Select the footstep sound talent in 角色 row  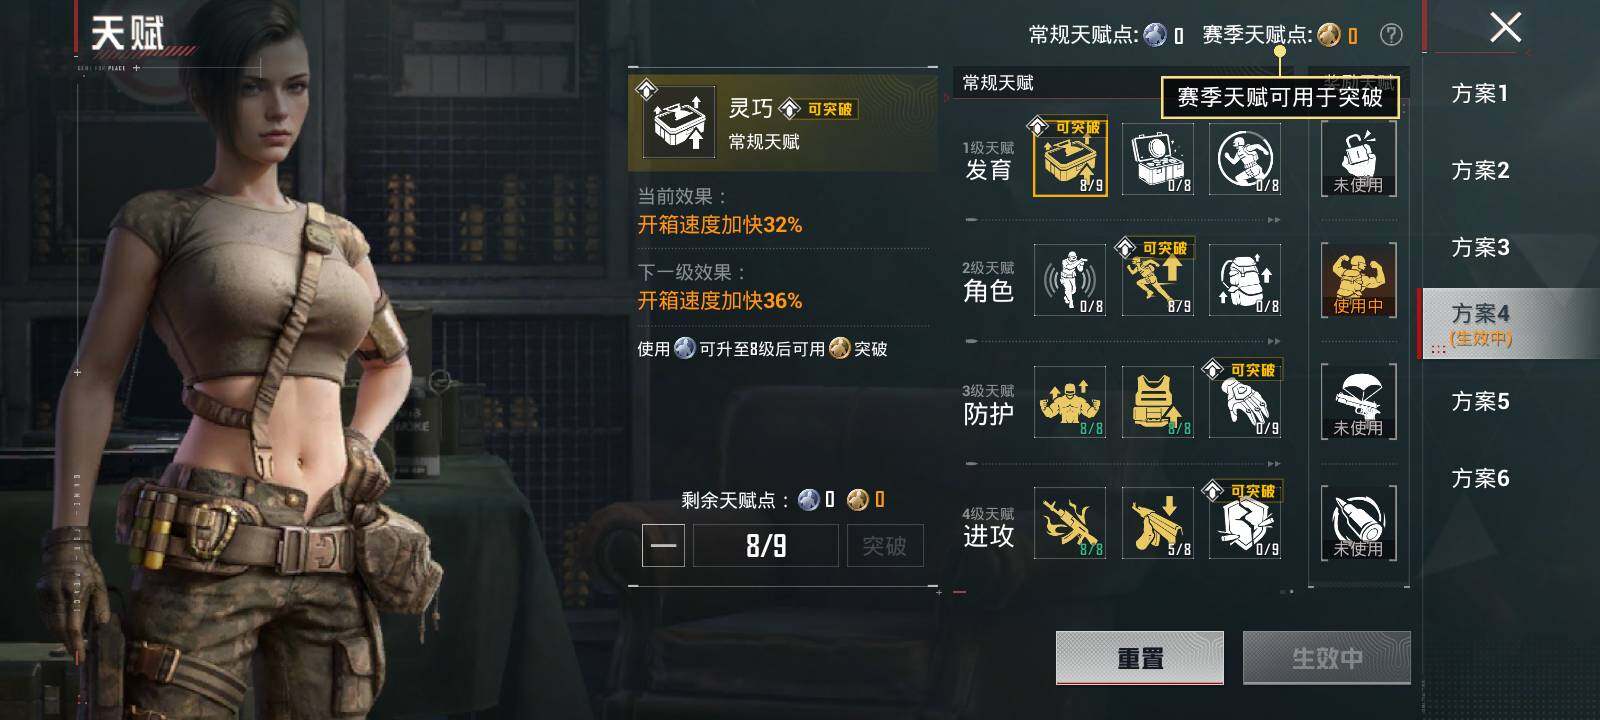[x=1070, y=280]
